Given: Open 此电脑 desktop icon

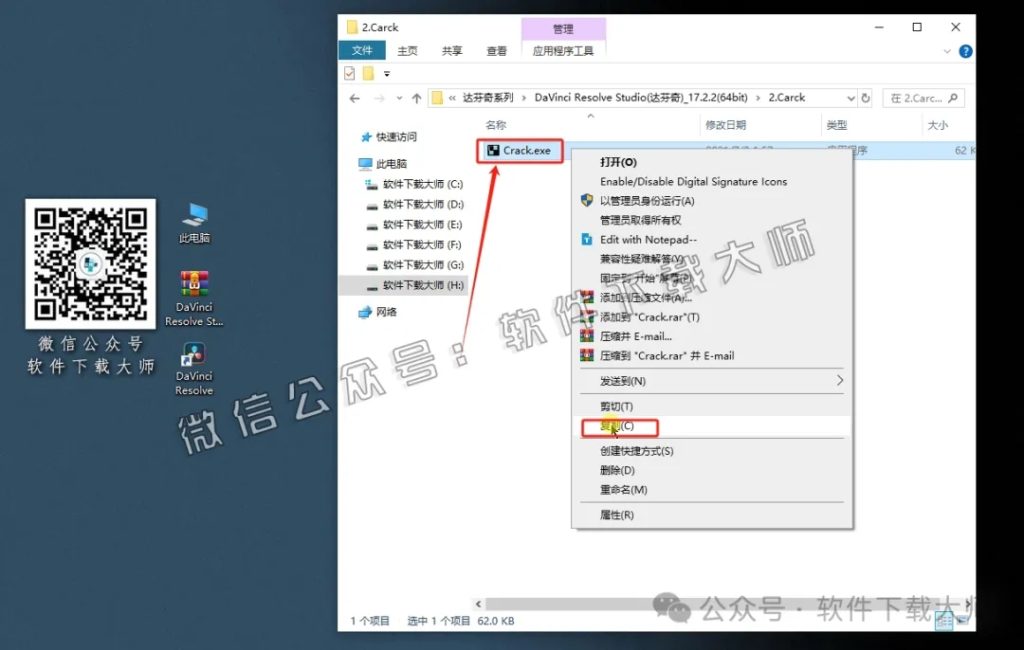Looking at the screenshot, I should tap(192, 215).
